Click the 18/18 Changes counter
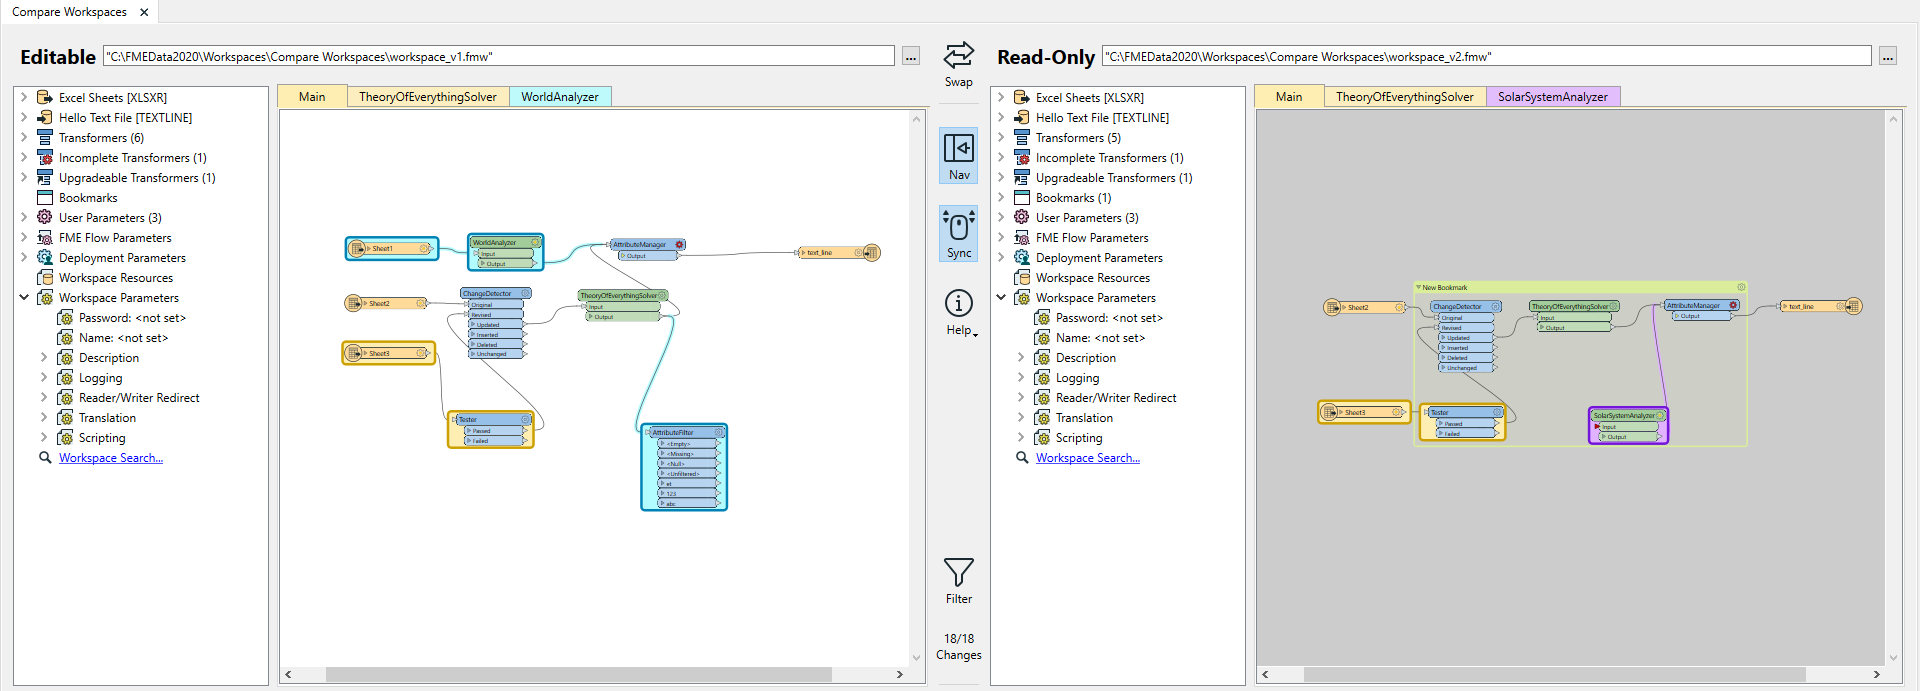The image size is (1920, 691). (x=958, y=646)
